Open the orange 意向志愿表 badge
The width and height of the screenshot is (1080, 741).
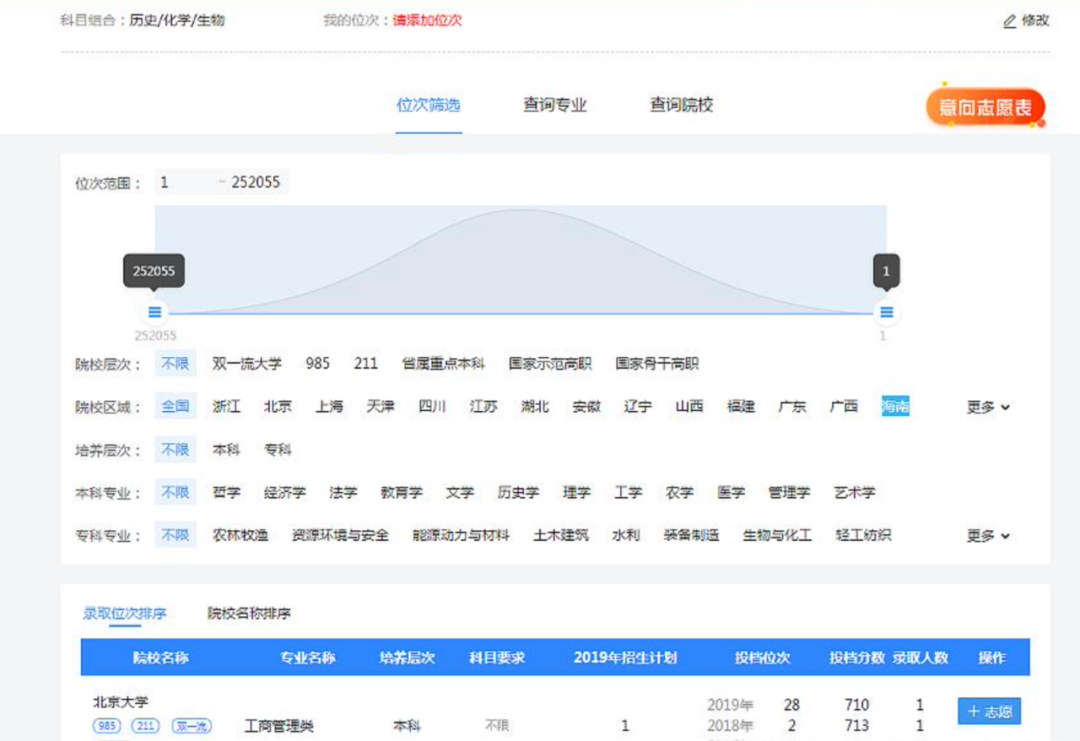[x=984, y=104]
